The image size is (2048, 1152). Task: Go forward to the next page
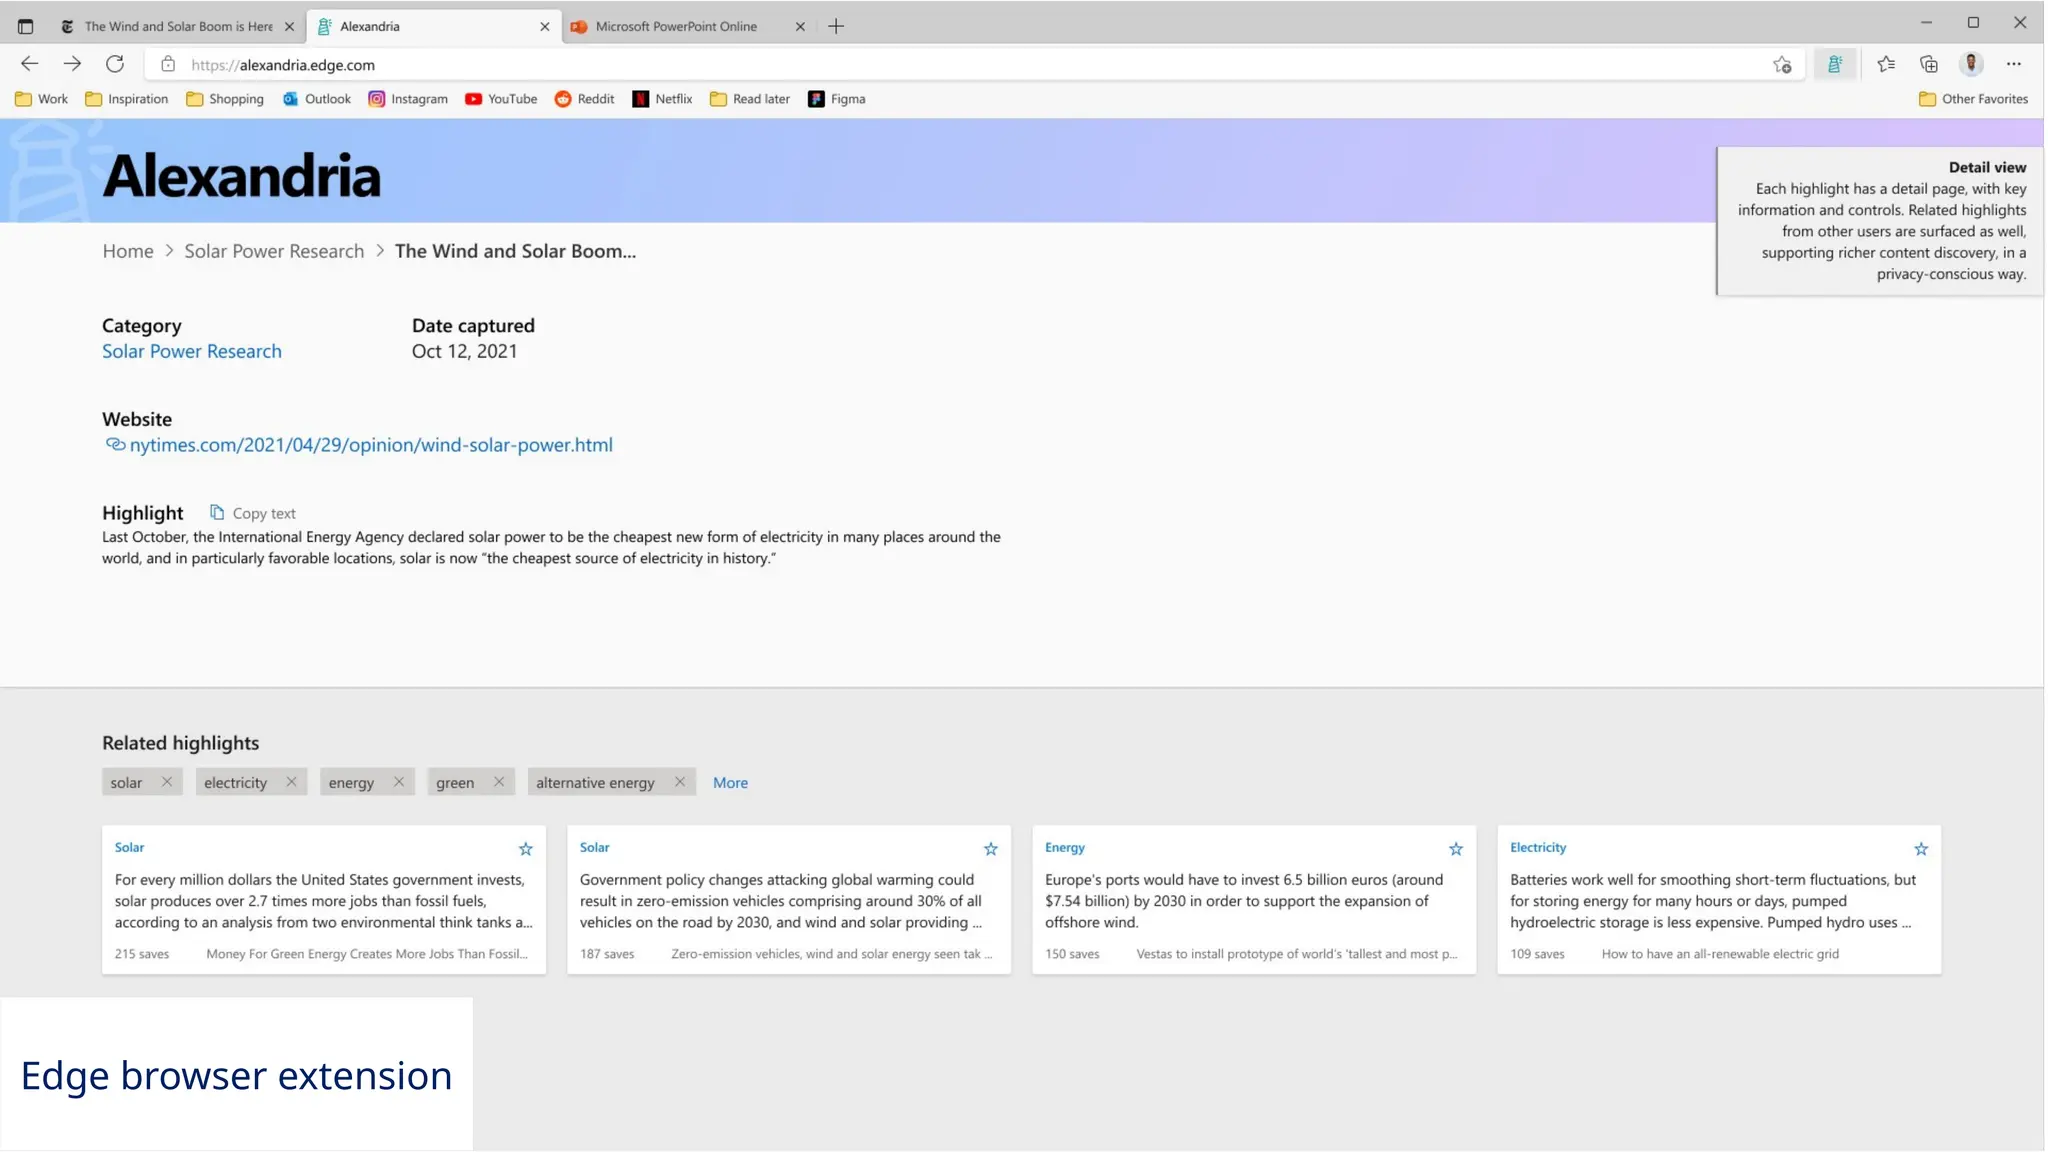72,64
